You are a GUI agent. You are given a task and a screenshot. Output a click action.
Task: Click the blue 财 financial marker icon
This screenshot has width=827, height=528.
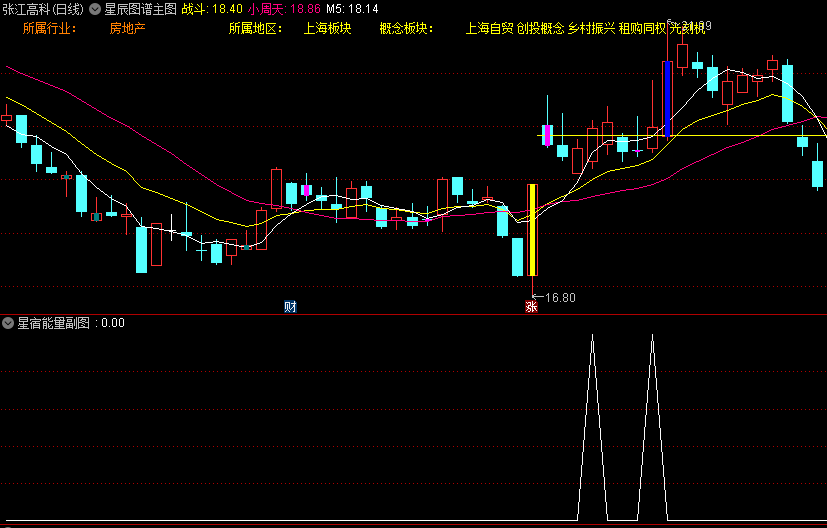tap(290, 306)
